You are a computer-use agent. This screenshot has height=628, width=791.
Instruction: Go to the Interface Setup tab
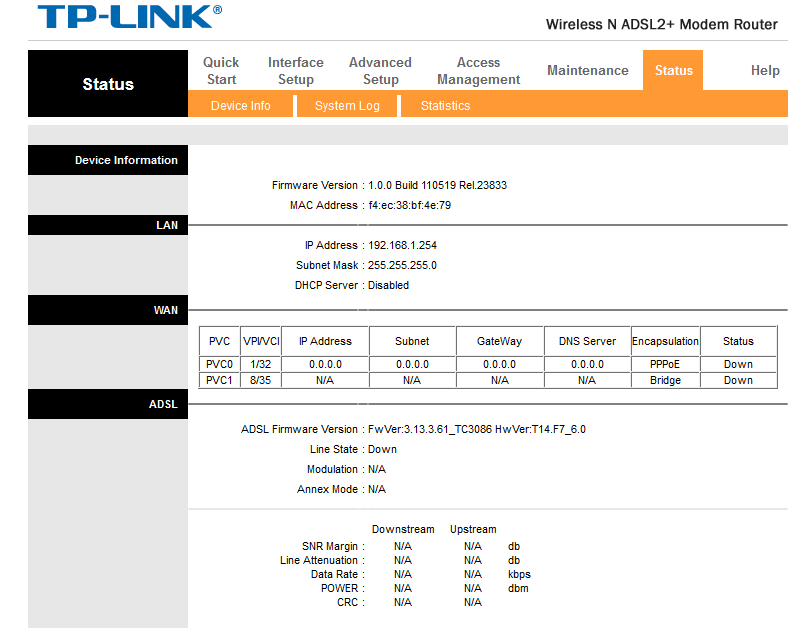[x=296, y=71]
